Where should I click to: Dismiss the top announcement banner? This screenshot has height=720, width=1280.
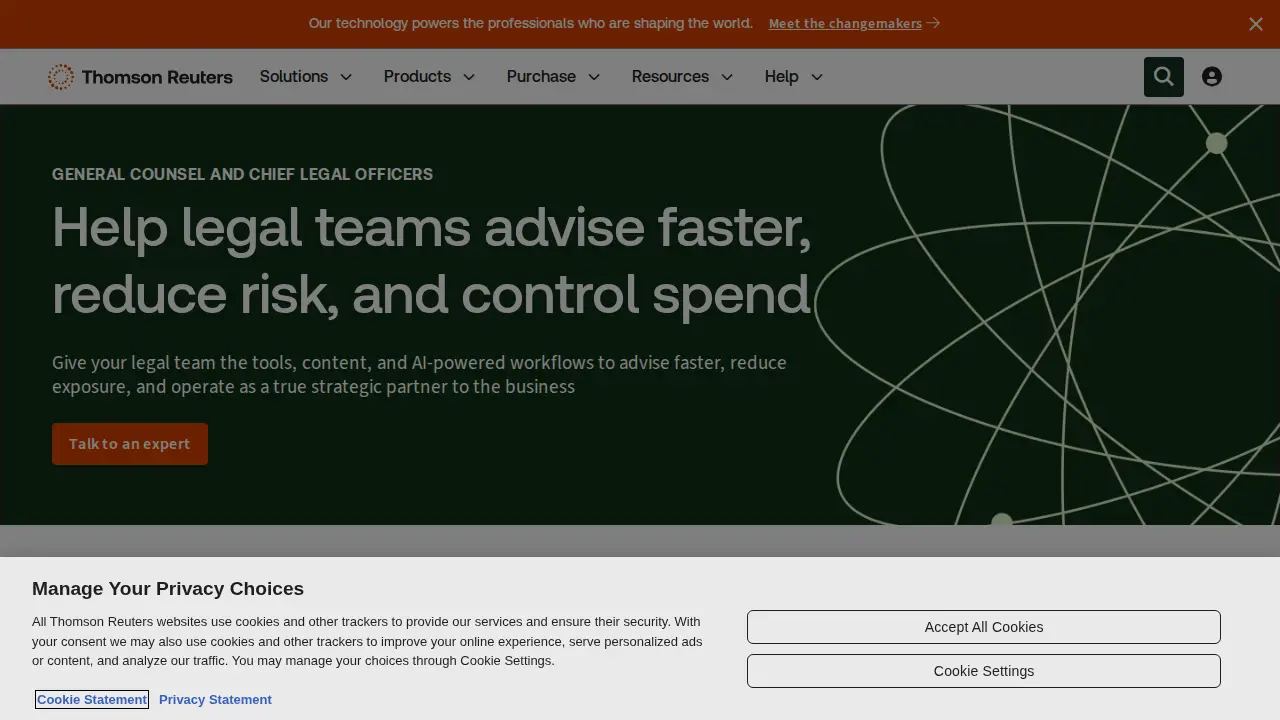tap(1256, 24)
